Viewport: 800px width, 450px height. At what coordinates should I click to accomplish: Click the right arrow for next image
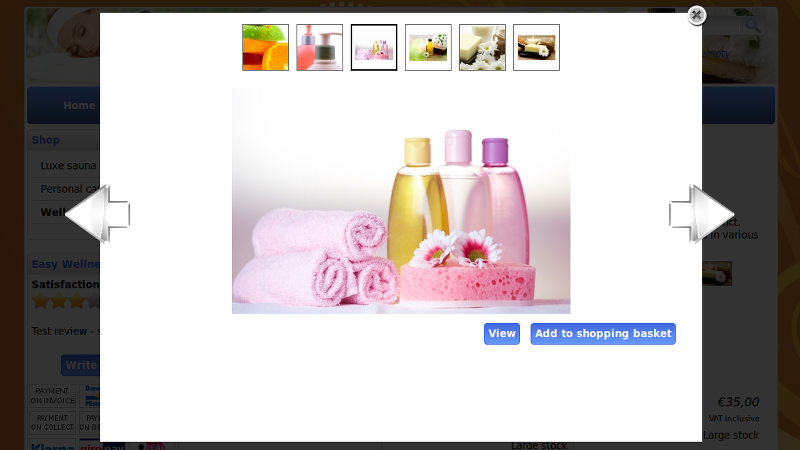(x=702, y=214)
